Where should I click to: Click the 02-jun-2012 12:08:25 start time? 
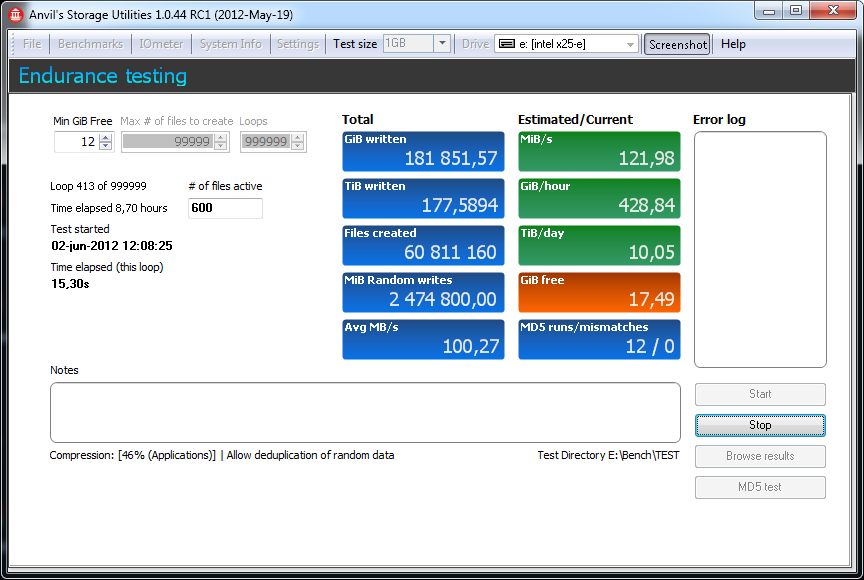point(112,246)
